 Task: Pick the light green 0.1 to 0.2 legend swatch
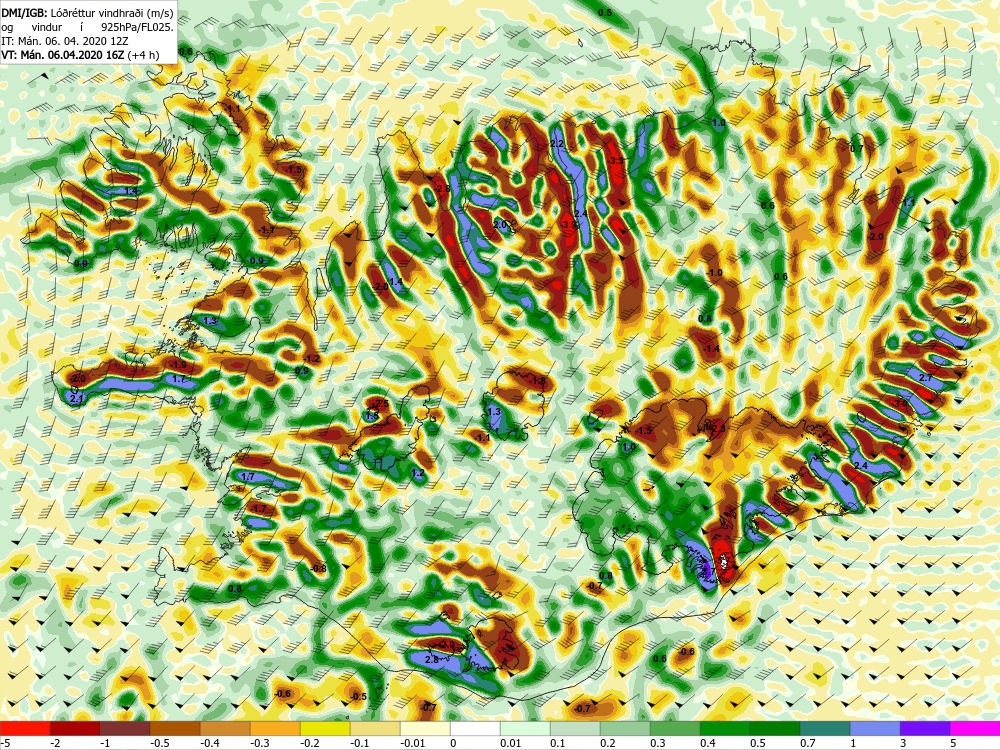(575, 728)
